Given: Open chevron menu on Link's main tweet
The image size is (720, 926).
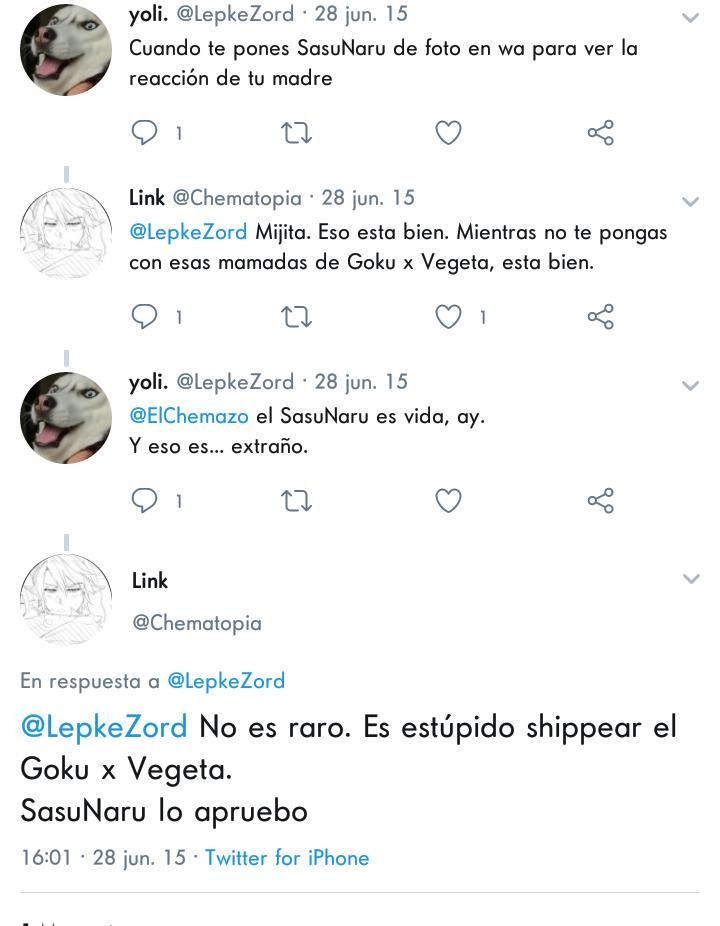Looking at the screenshot, I should (x=691, y=578).
